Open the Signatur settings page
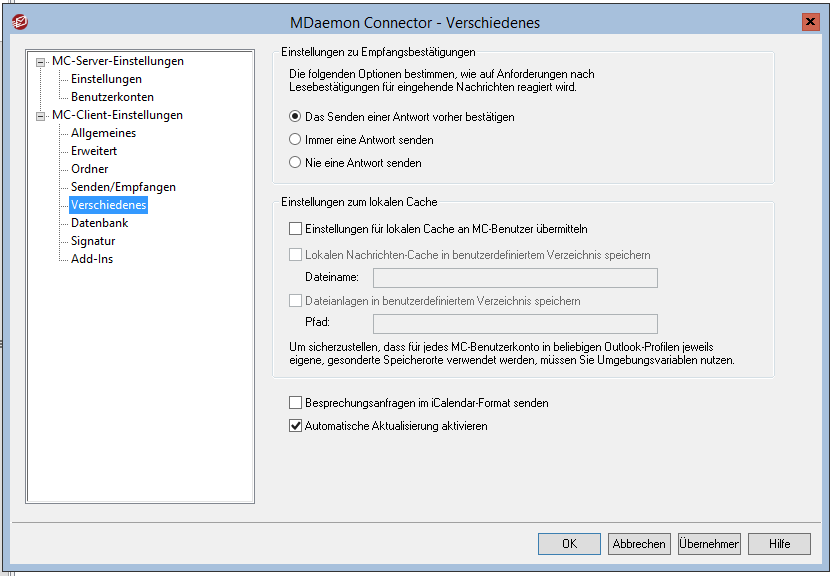Image resolution: width=834 pixels, height=576 pixels. click(x=93, y=241)
